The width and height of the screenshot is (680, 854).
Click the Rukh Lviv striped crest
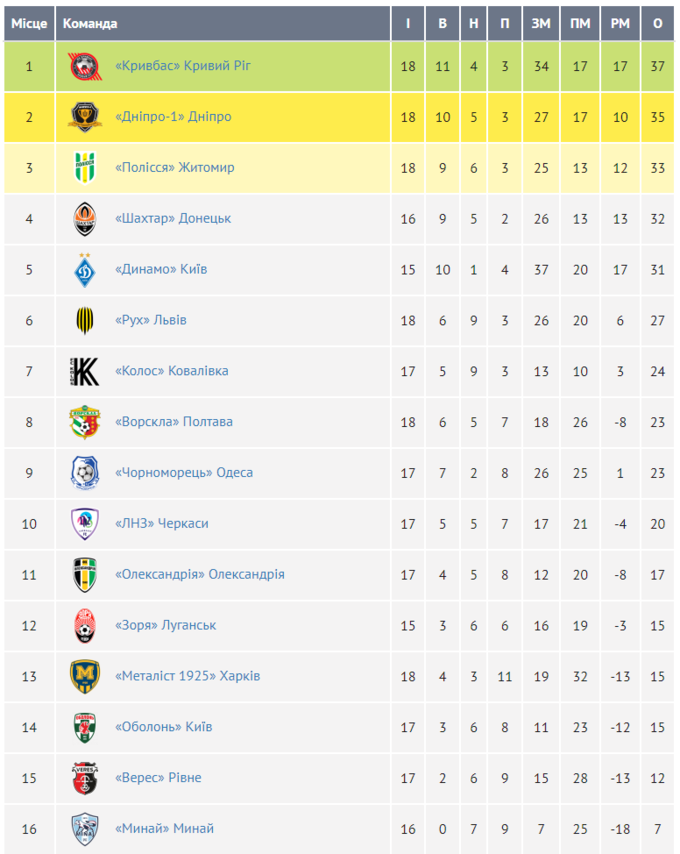coord(84,321)
